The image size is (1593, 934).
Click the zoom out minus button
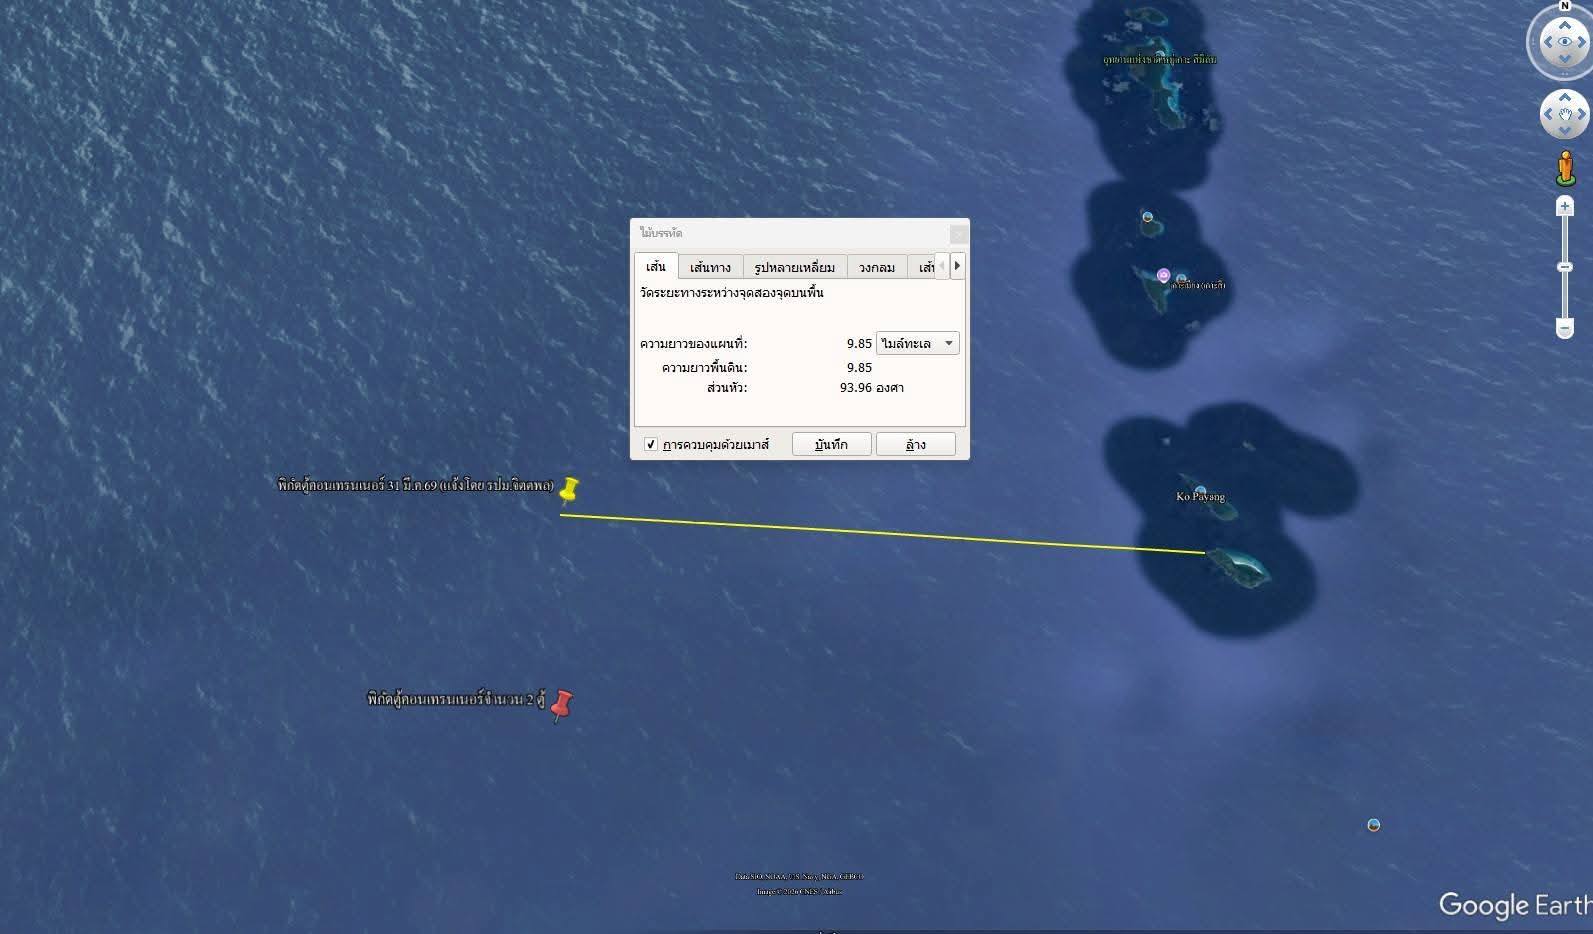coord(1565,328)
